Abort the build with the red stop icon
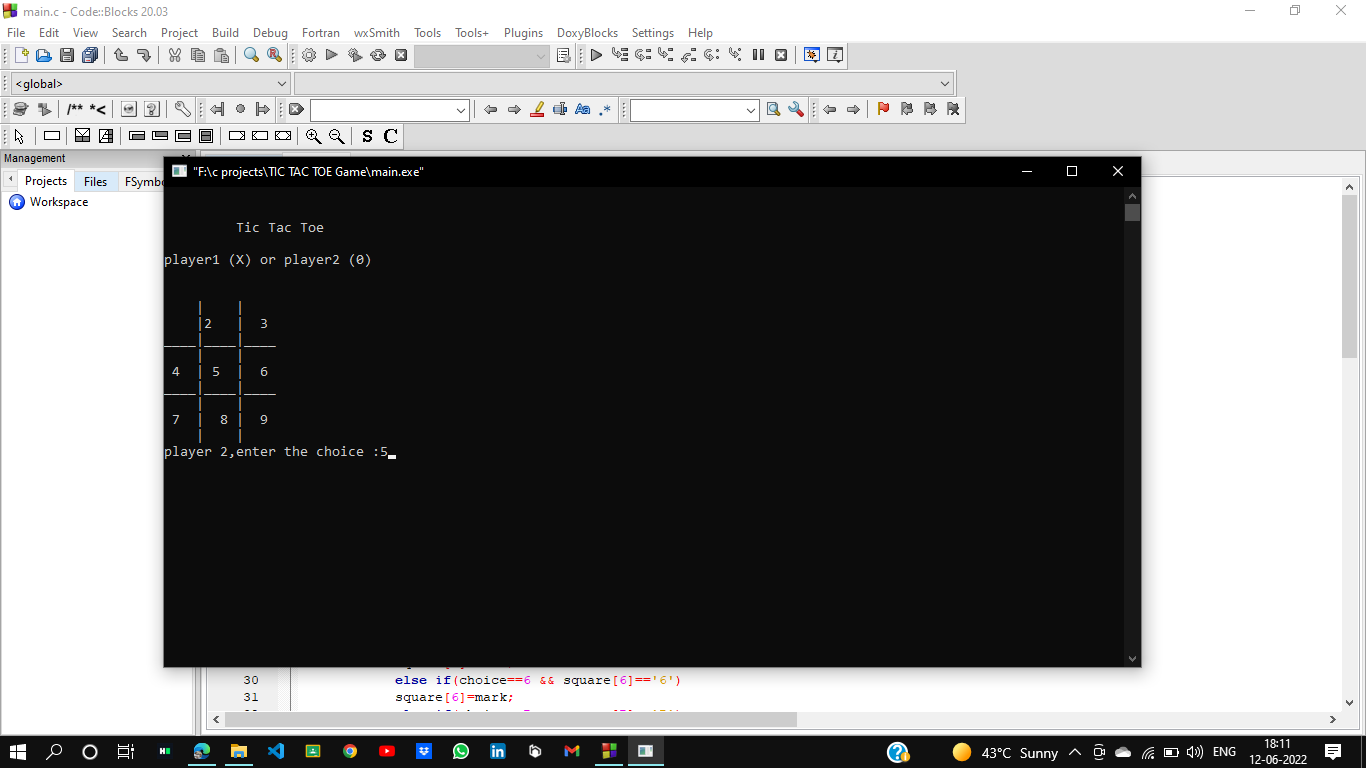This screenshot has height=768, width=1366. [401, 55]
